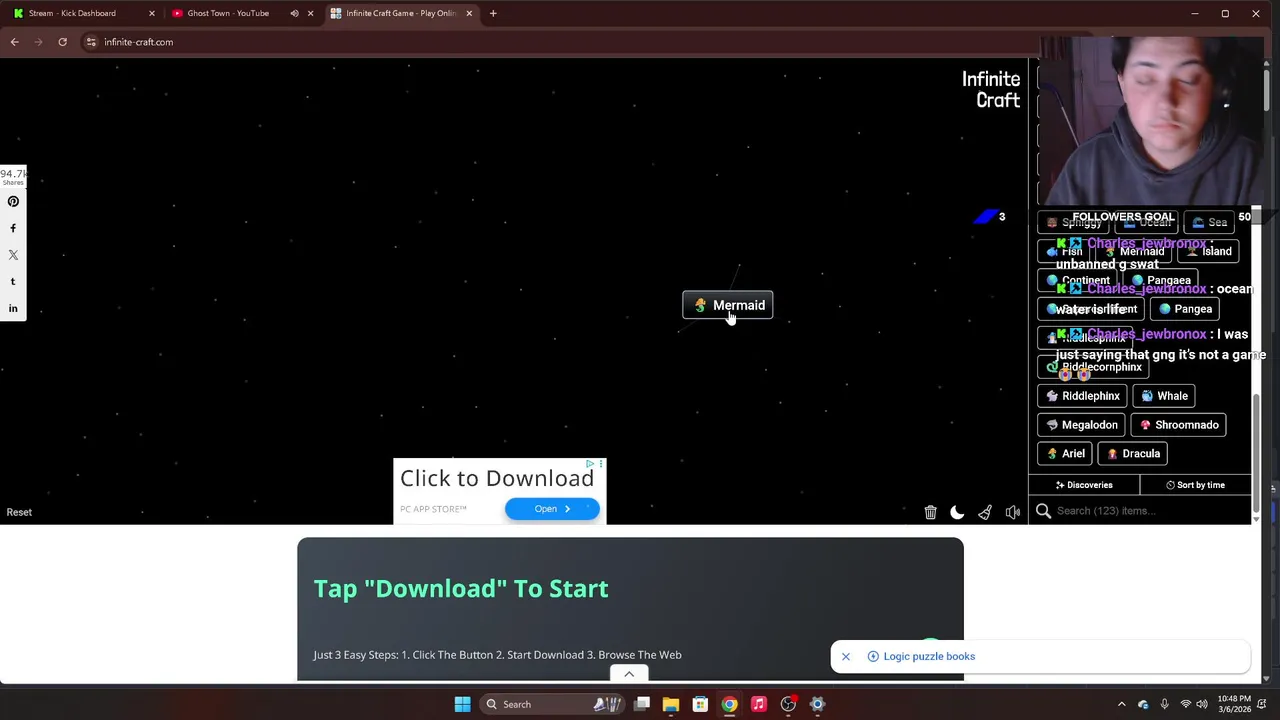Pick the Island element in sidebar

point(1207,252)
